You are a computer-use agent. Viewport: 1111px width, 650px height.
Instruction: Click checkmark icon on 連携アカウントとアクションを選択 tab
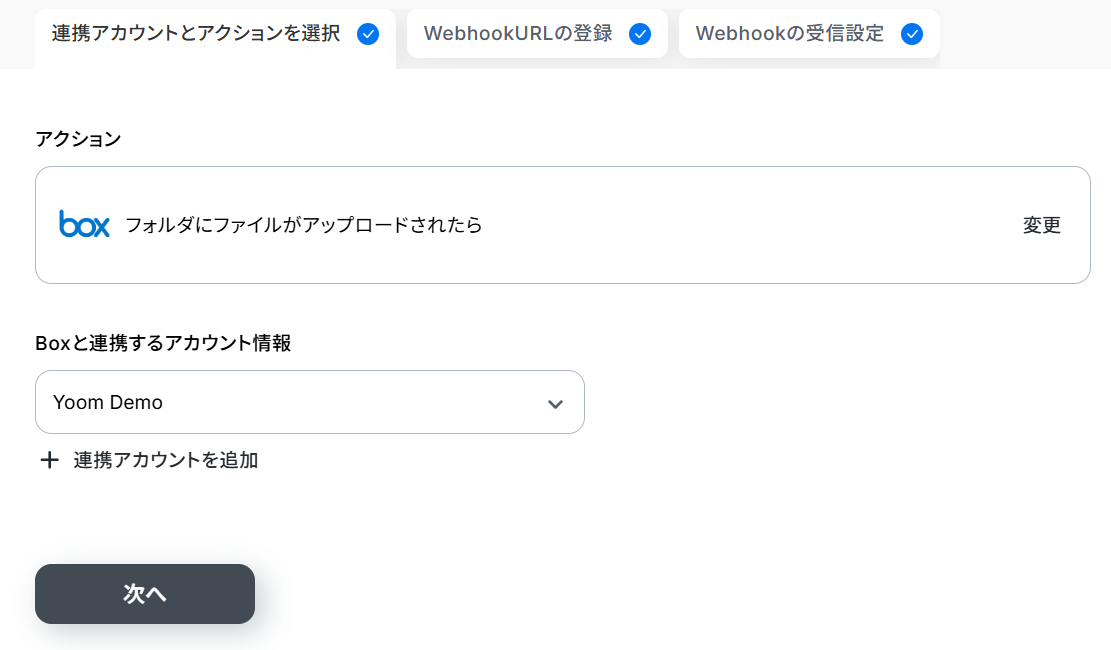[368, 34]
